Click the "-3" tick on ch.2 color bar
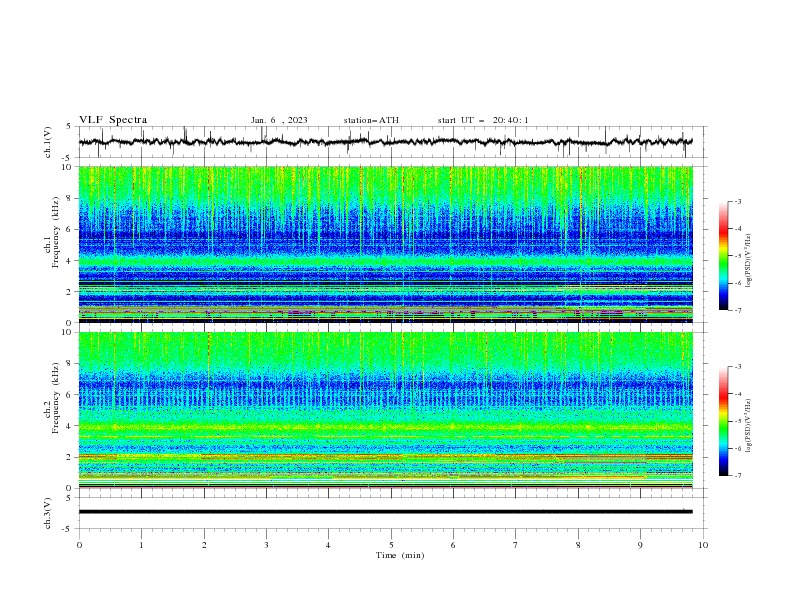The image size is (792, 612). click(x=737, y=367)
